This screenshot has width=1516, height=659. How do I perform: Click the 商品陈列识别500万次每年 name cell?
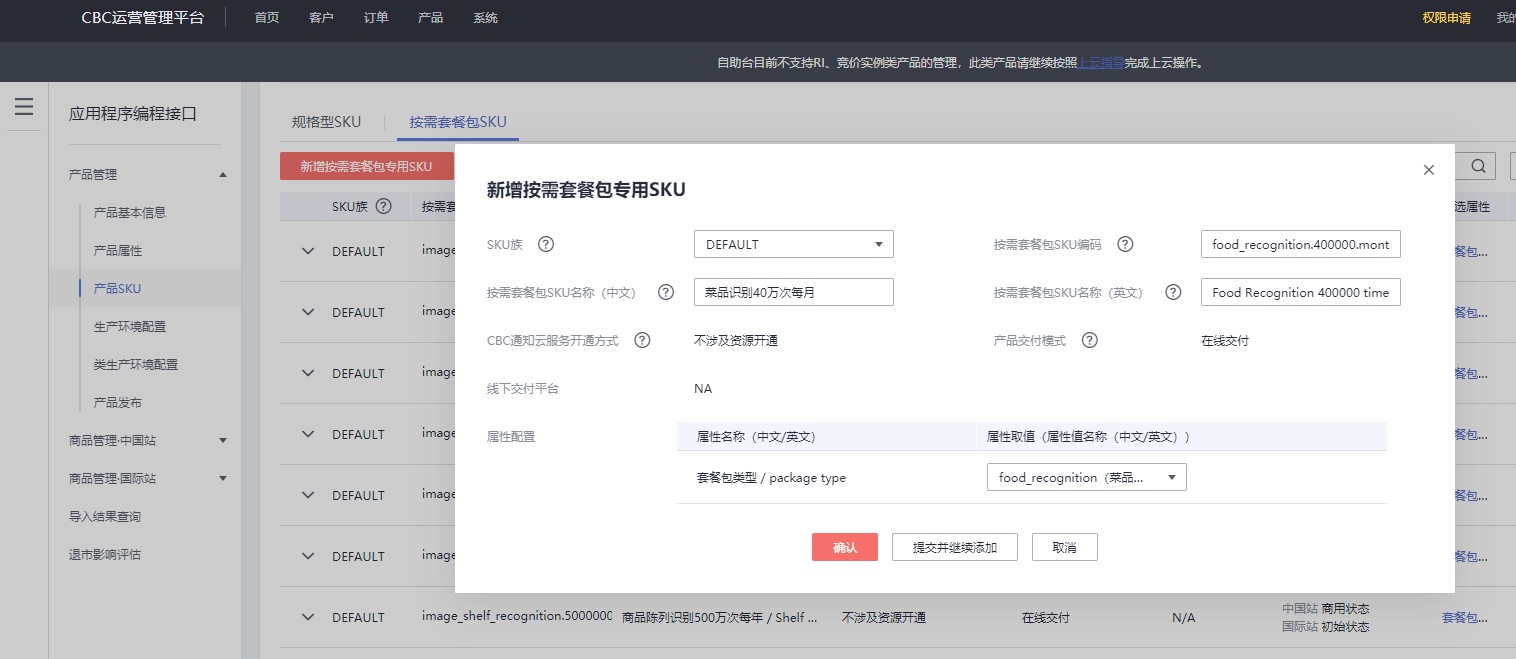point(720,617)
